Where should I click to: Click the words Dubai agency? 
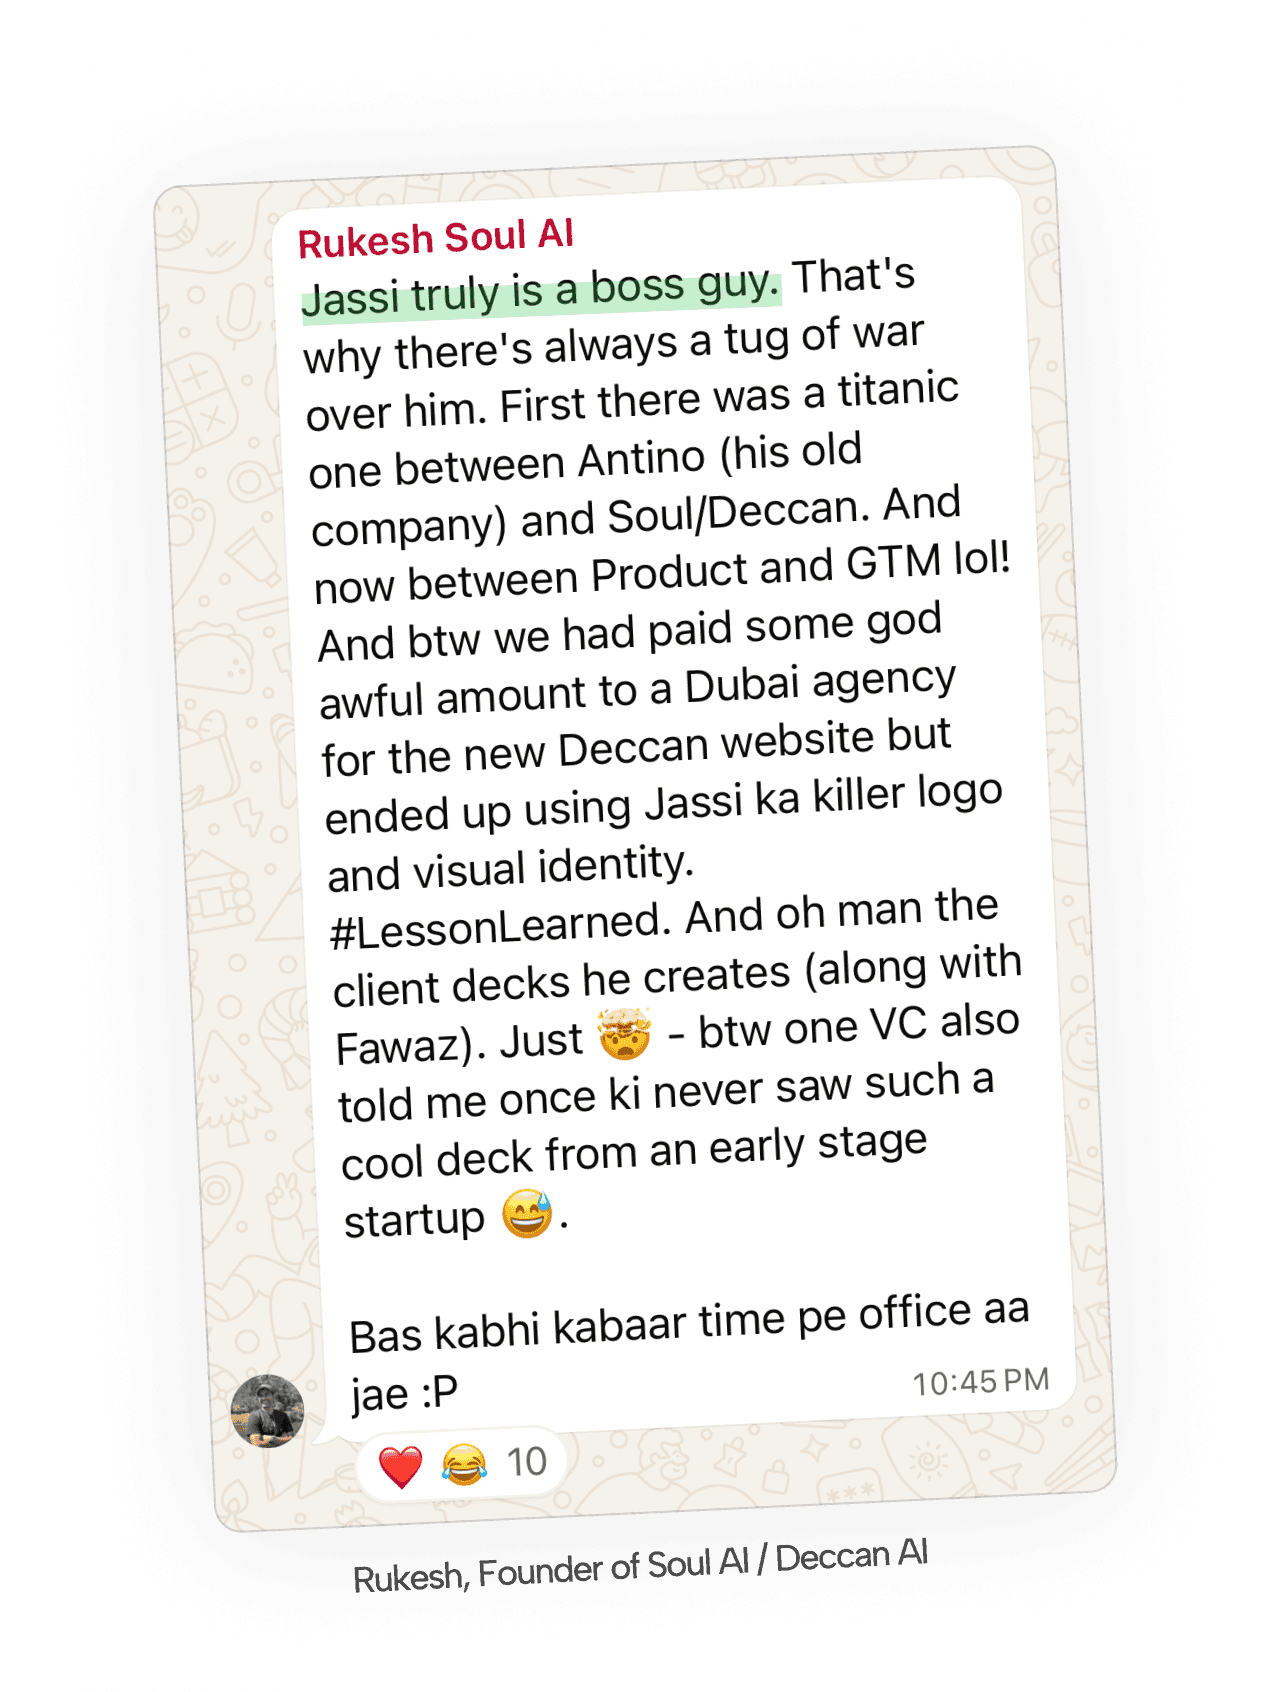click(x=821, y=681)
